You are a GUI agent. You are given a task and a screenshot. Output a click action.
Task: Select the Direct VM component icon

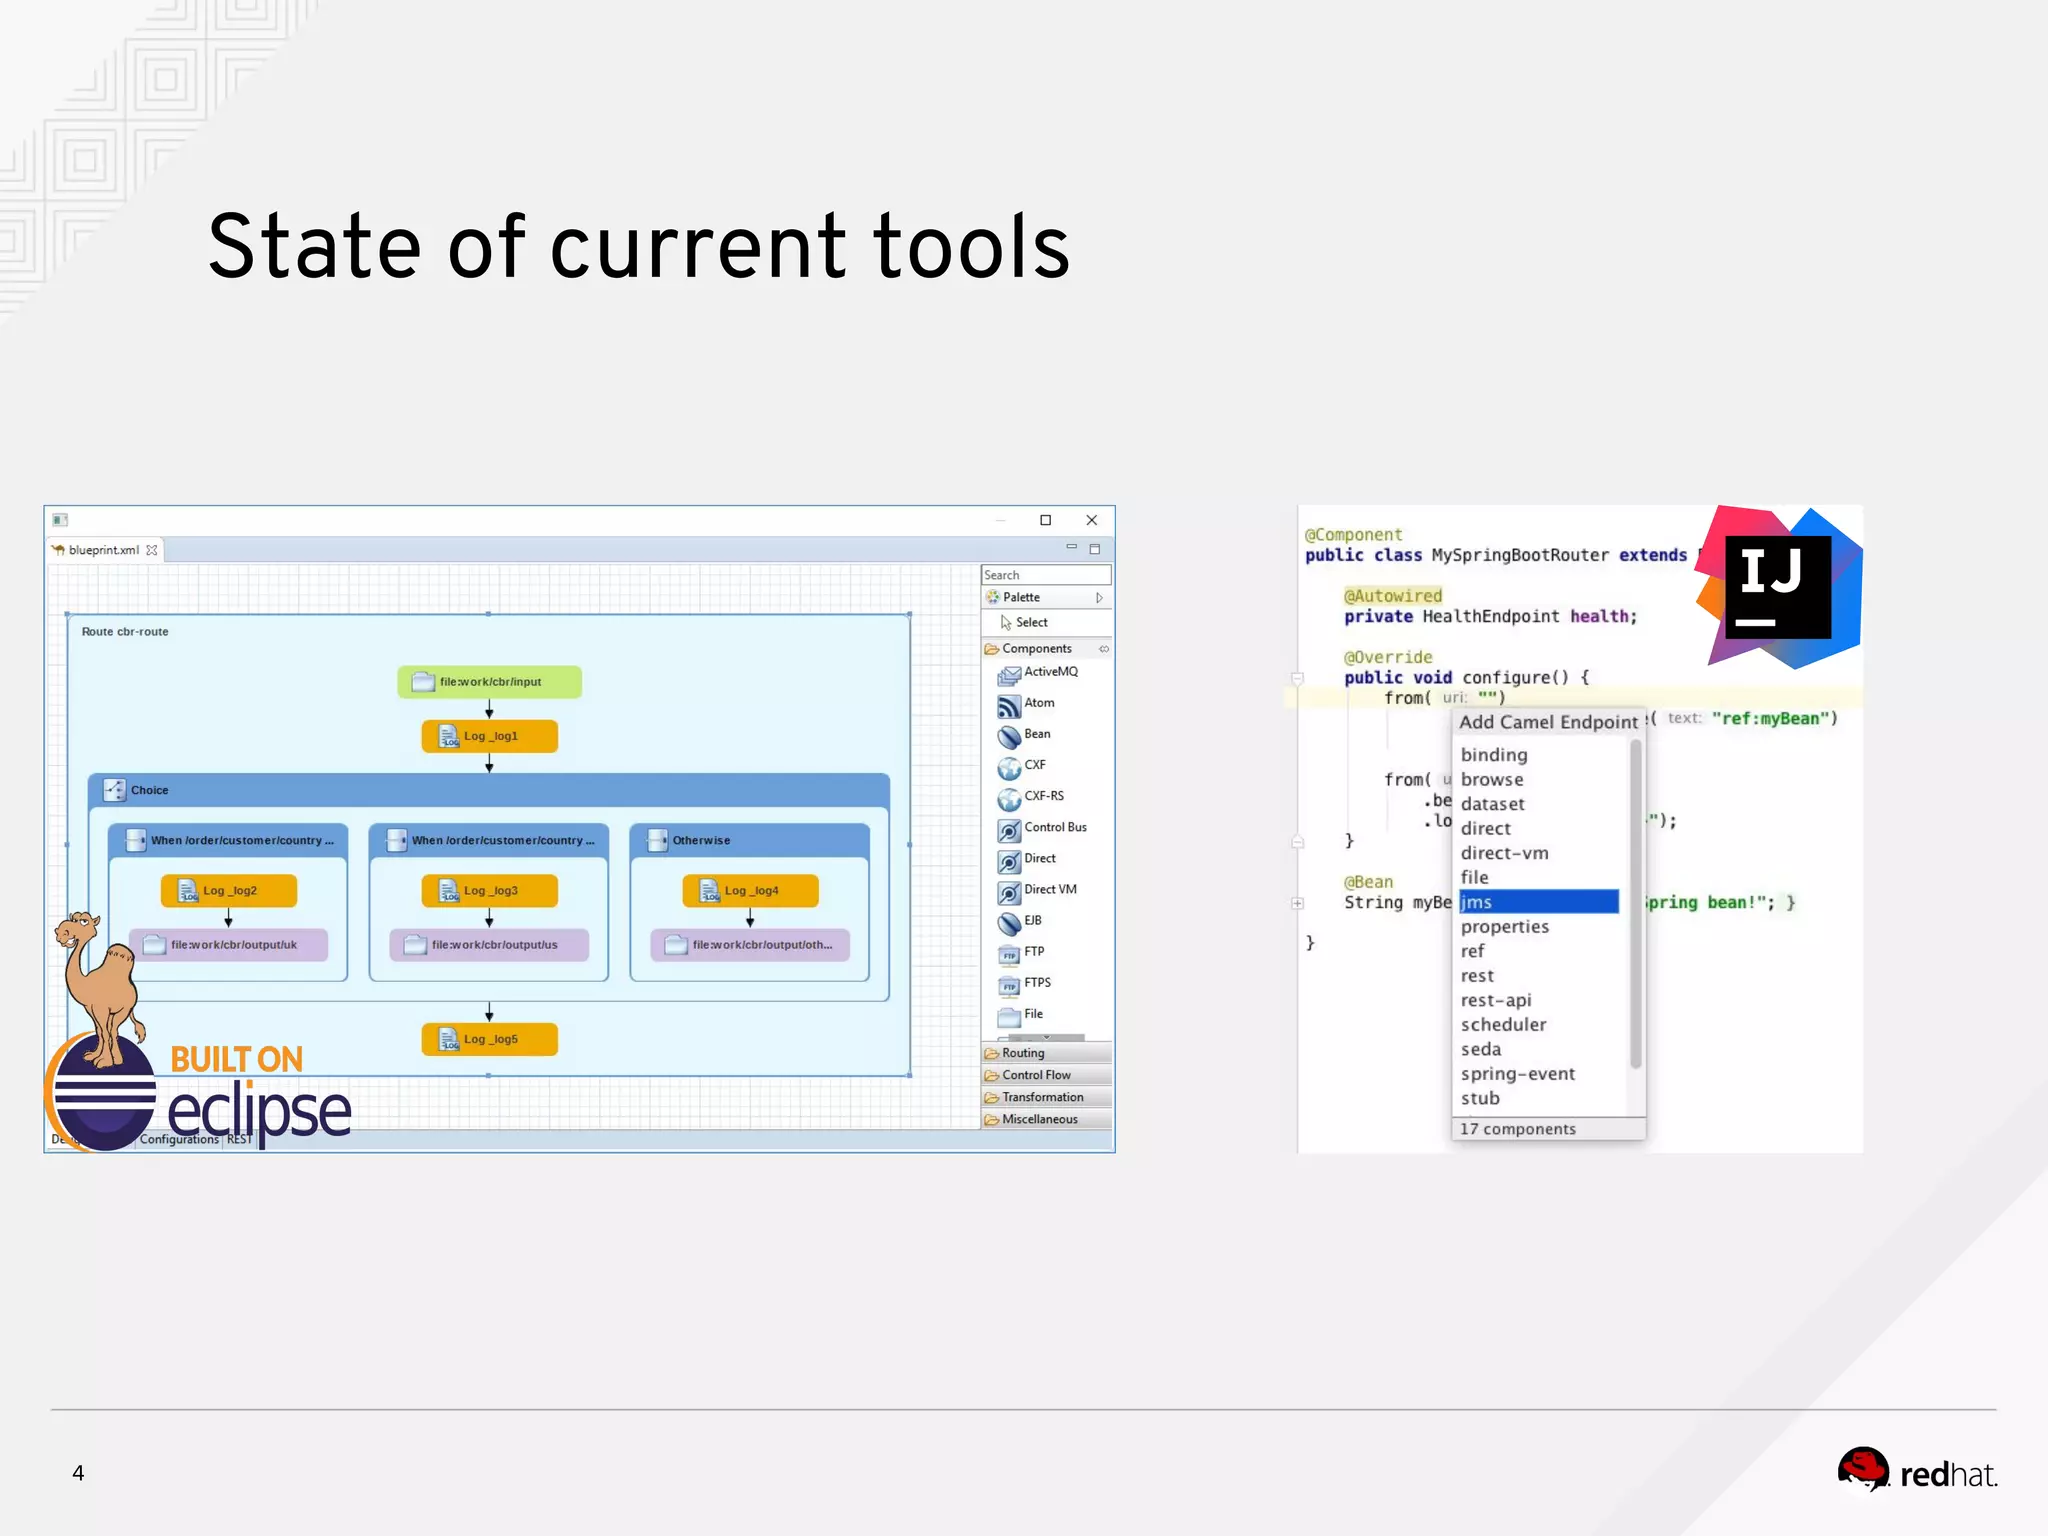pos(1009,893)
